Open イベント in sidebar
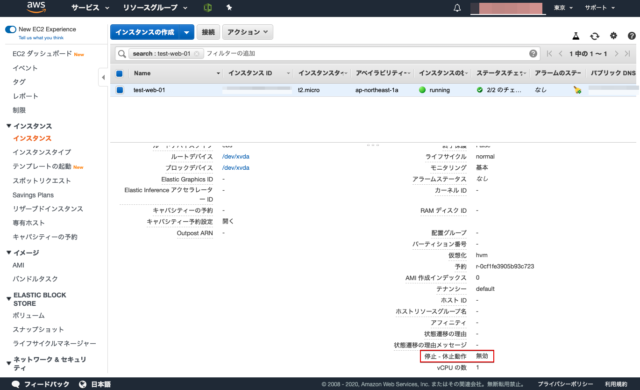The width and height of the screenshot is (640, 390). [x=25, y=68]
